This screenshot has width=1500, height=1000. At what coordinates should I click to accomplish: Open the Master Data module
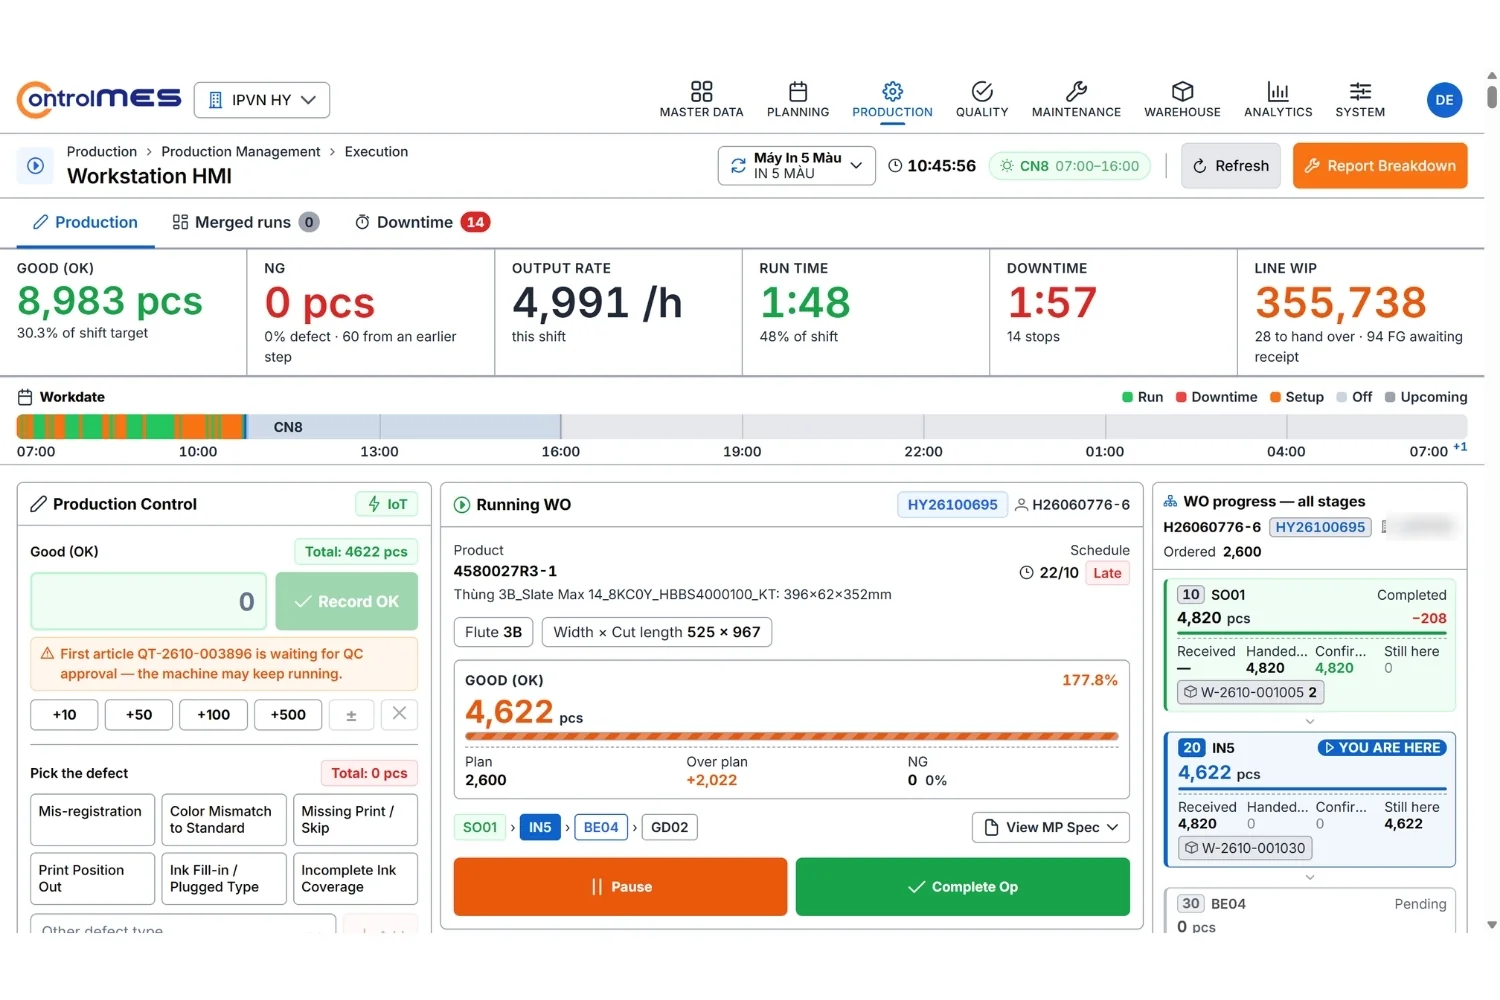point(701,100)
